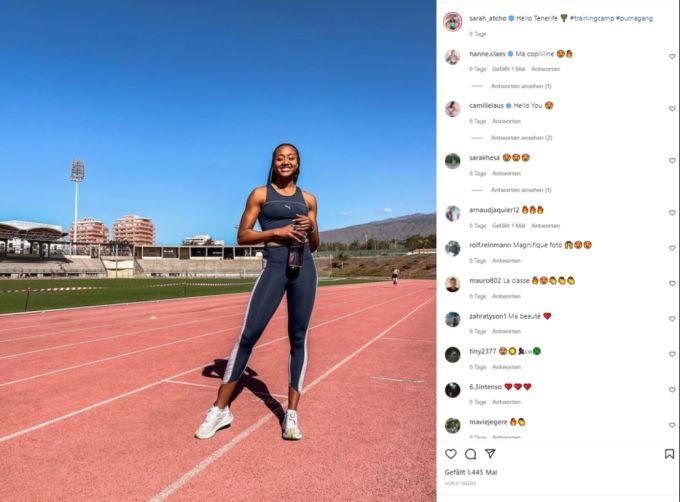Expand the two replies under camillelaus comment
Screen dimensions: 680x502
(x=521, y=138)
